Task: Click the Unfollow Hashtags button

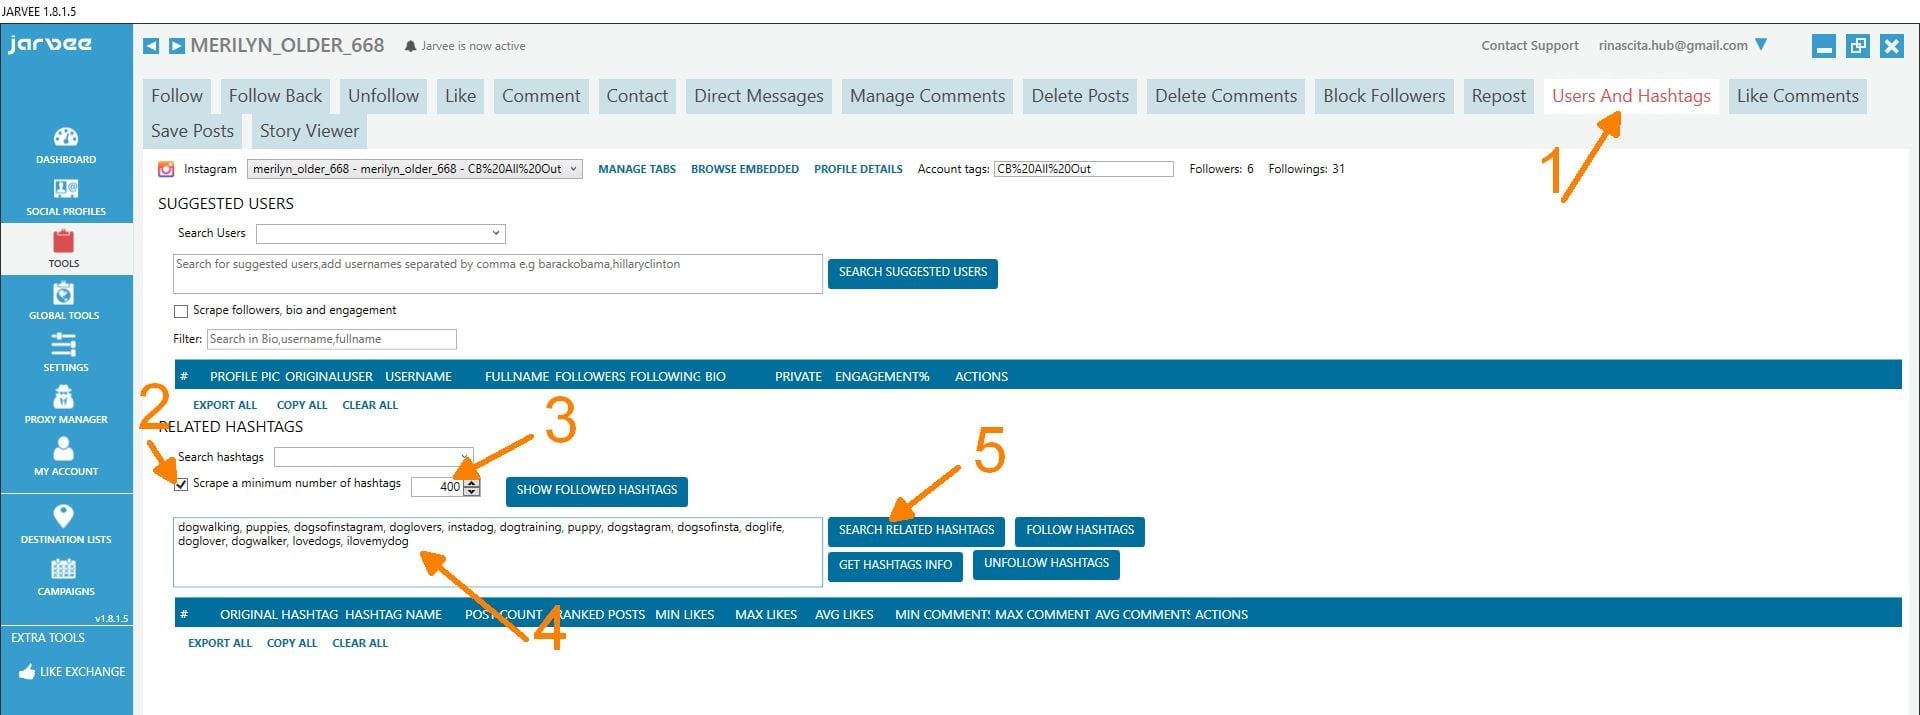Action: (x=1046, y=564)
